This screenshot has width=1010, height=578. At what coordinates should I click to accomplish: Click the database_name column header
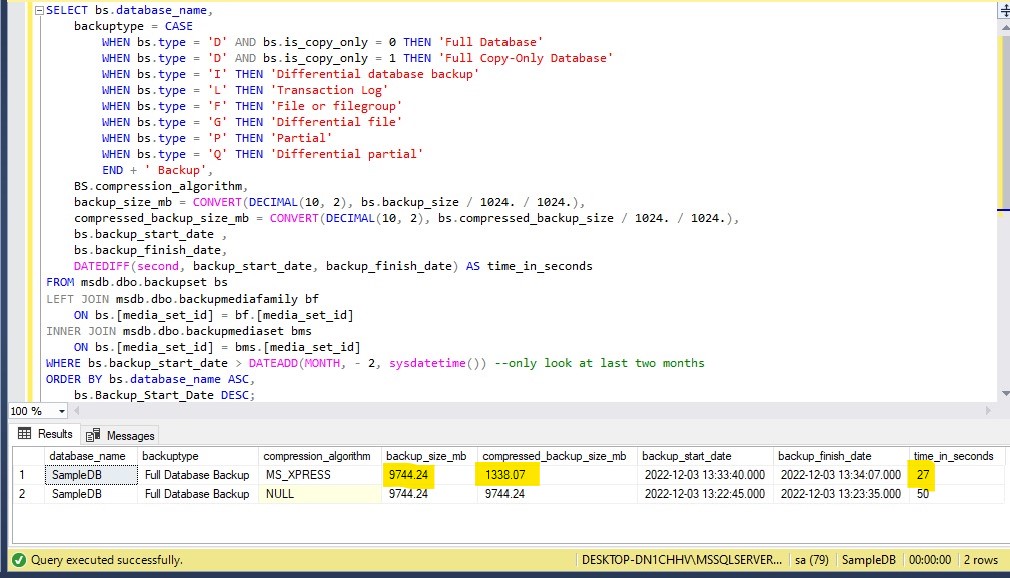[x=87, y=456]
